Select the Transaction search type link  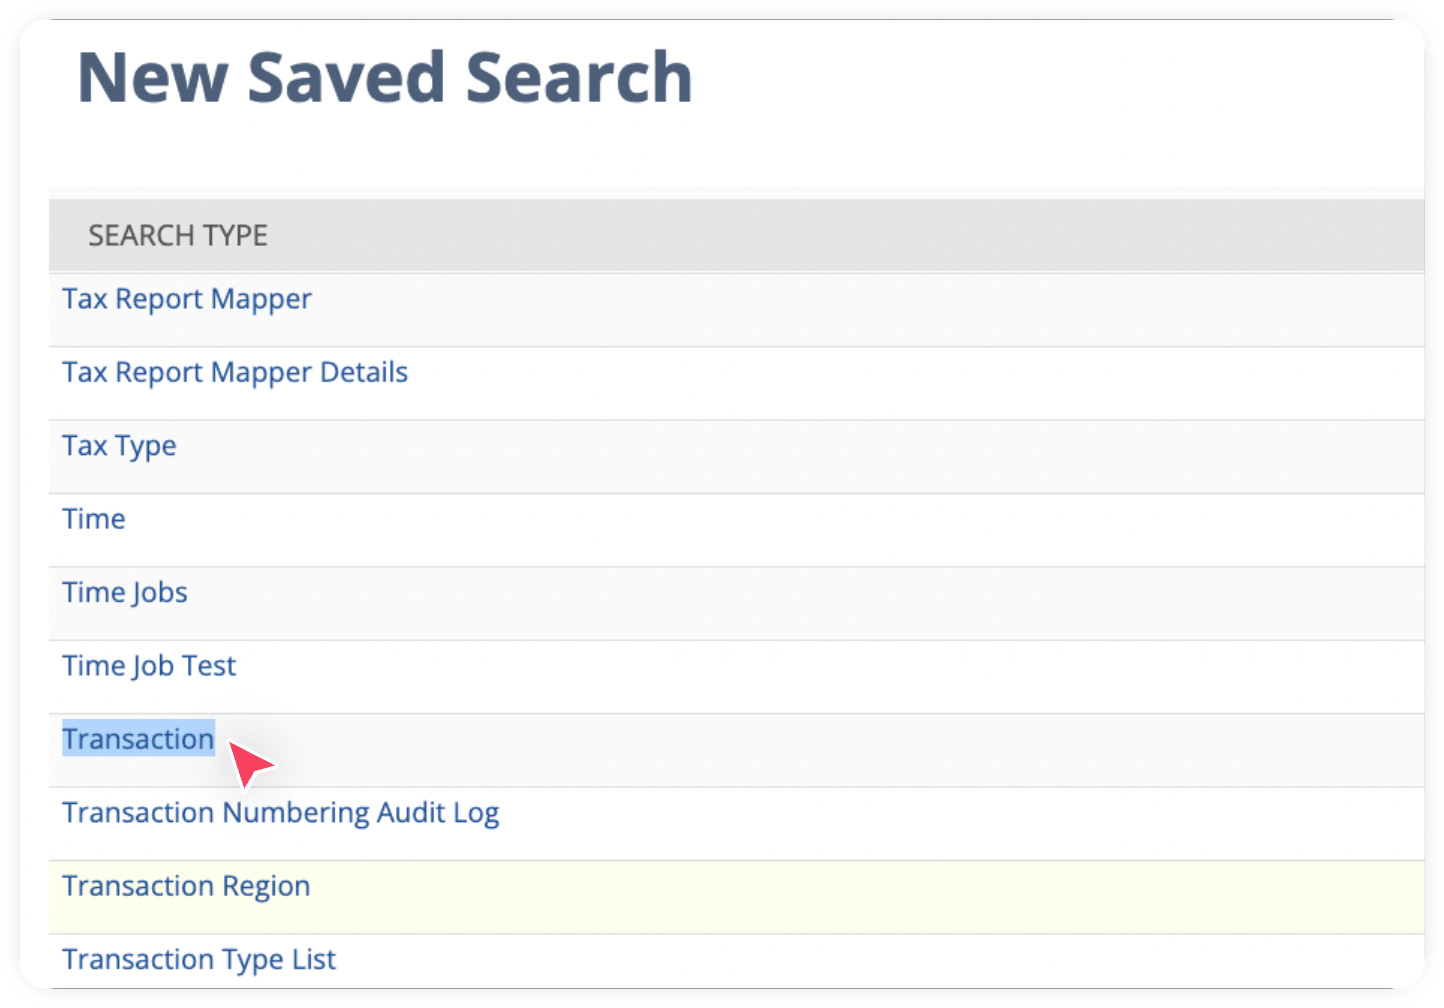click(x=137, y=738)
